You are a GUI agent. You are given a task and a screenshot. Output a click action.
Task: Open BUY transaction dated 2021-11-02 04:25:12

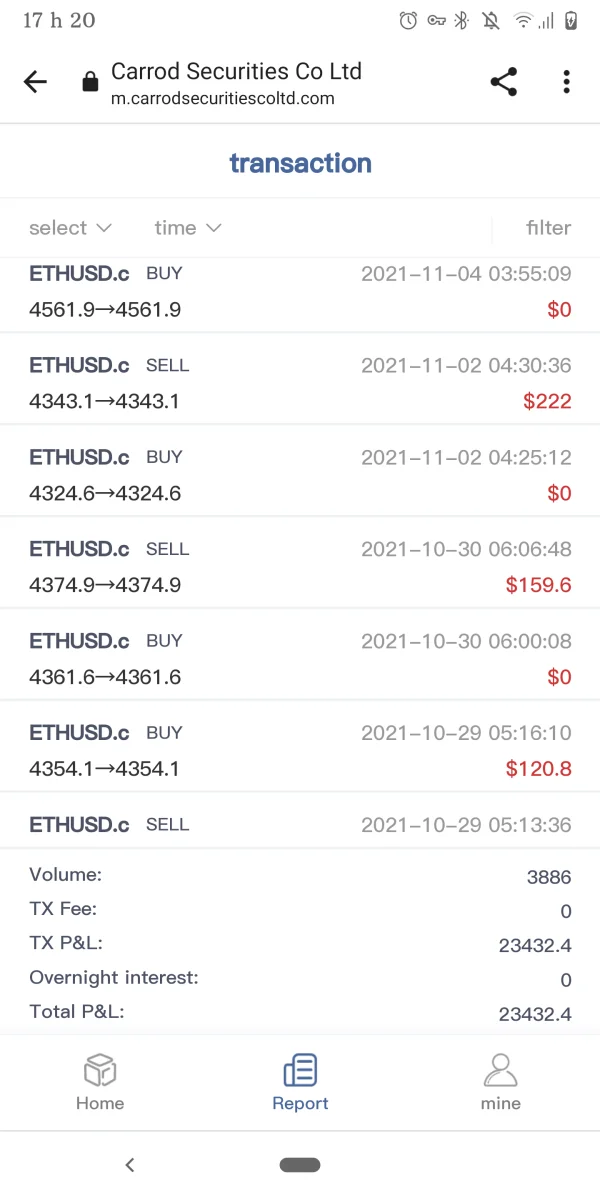pyautogui.click(x=300, y=475)
